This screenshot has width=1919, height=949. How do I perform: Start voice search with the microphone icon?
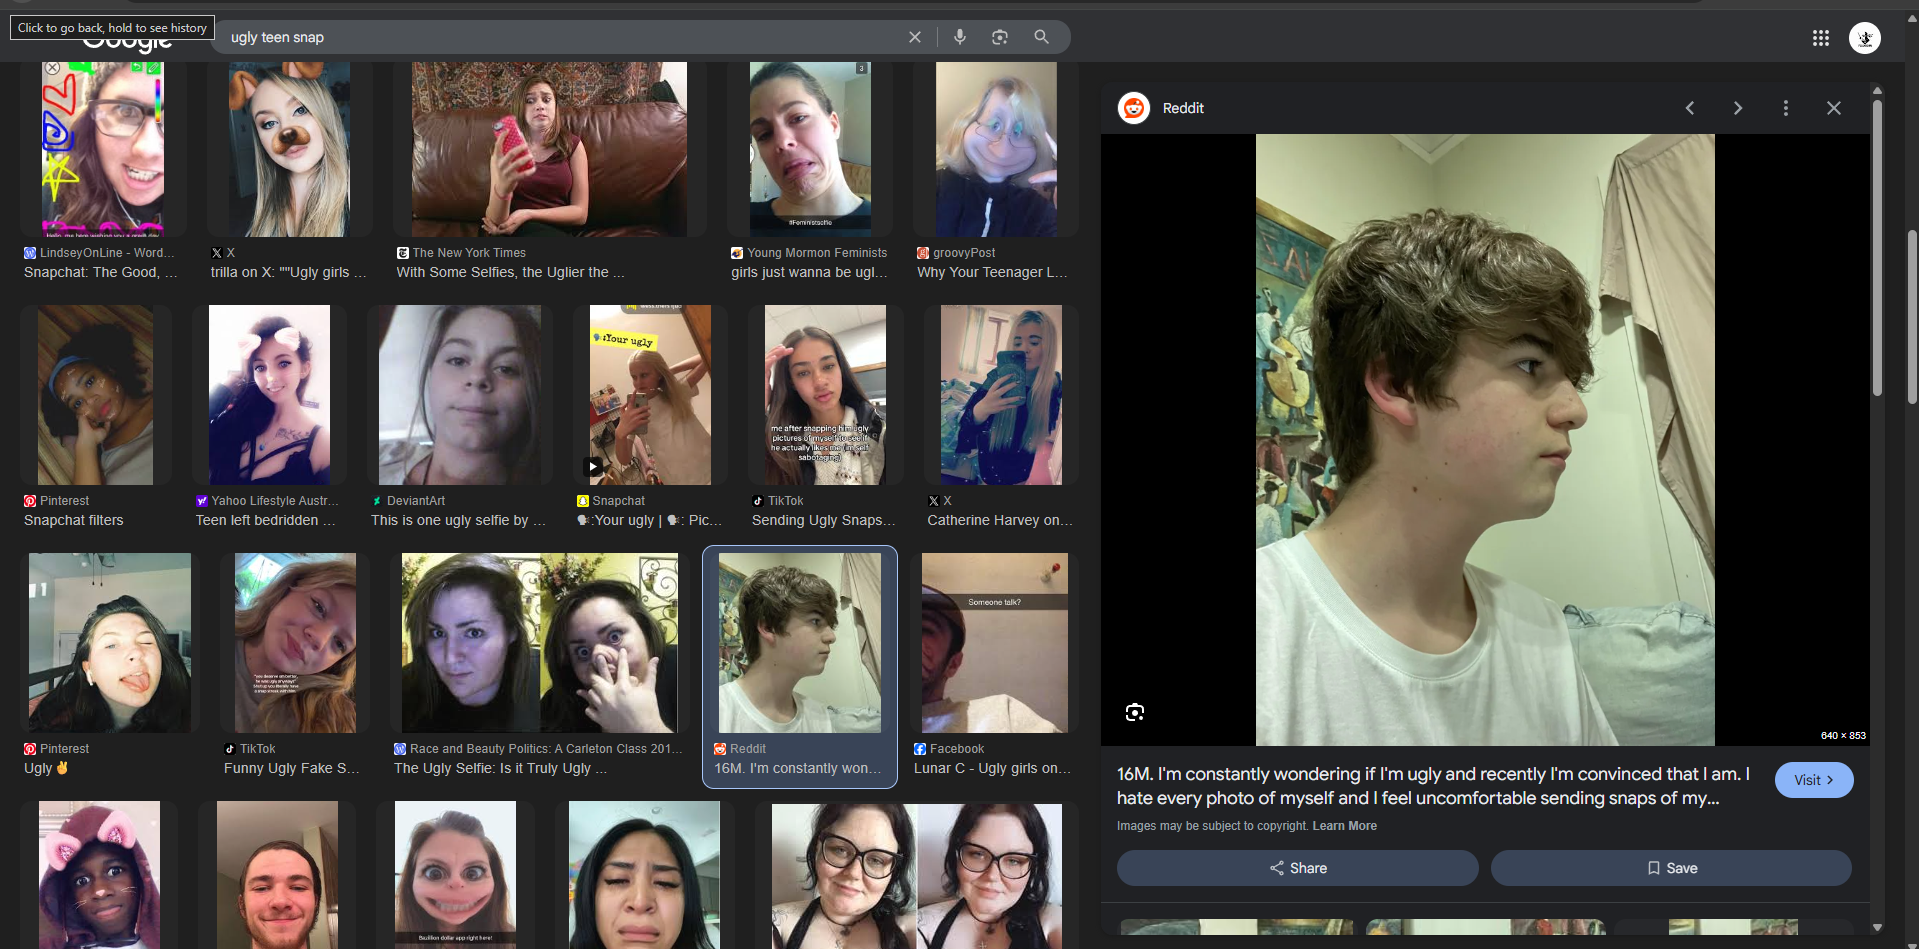[x=959, y=37]
